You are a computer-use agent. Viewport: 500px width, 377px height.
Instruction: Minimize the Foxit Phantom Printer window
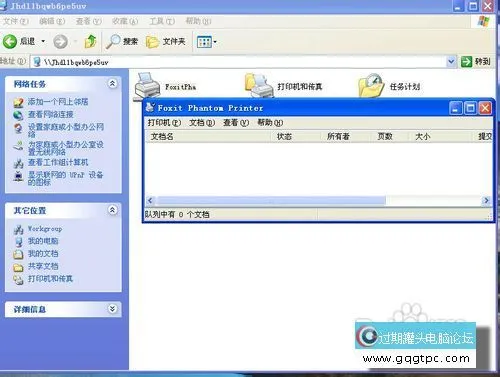(x=456, y=108)
